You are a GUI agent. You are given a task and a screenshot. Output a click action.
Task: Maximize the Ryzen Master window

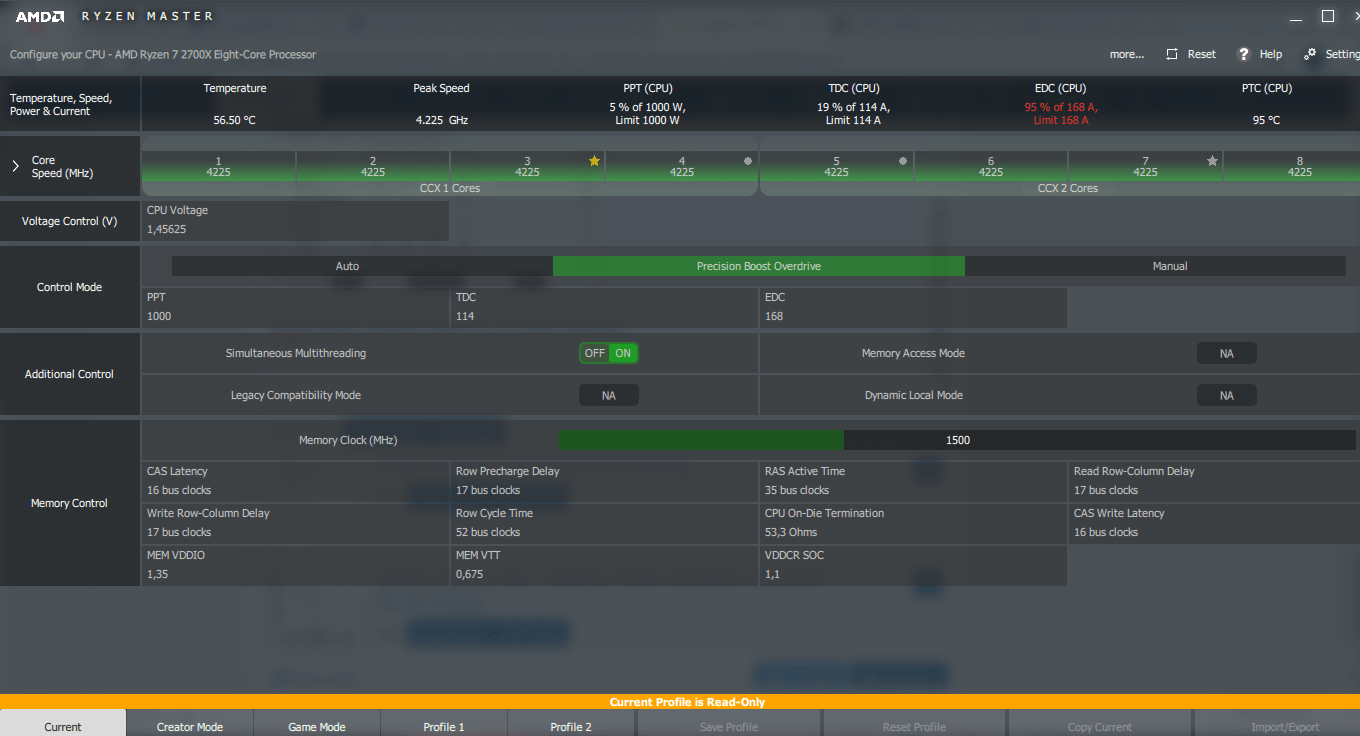(x=1328, y=16)
